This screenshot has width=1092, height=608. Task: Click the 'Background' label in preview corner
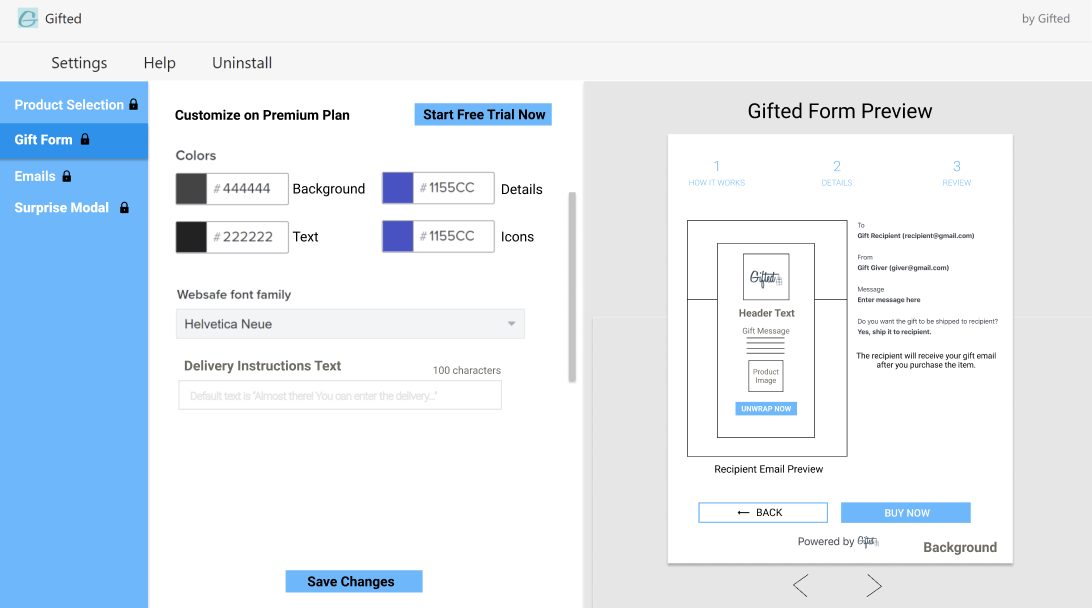(960, 547)
